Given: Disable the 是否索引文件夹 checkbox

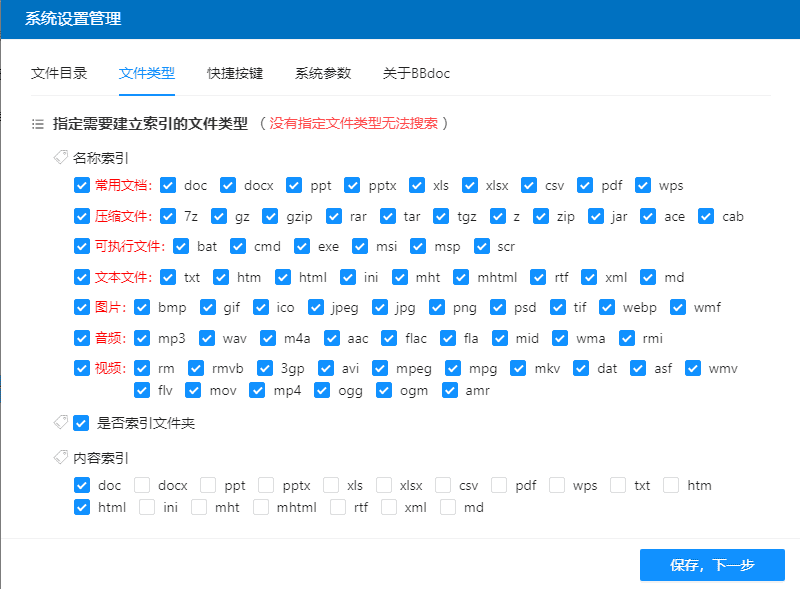Looking at the screenshot, I should click(x=81, y=423).
